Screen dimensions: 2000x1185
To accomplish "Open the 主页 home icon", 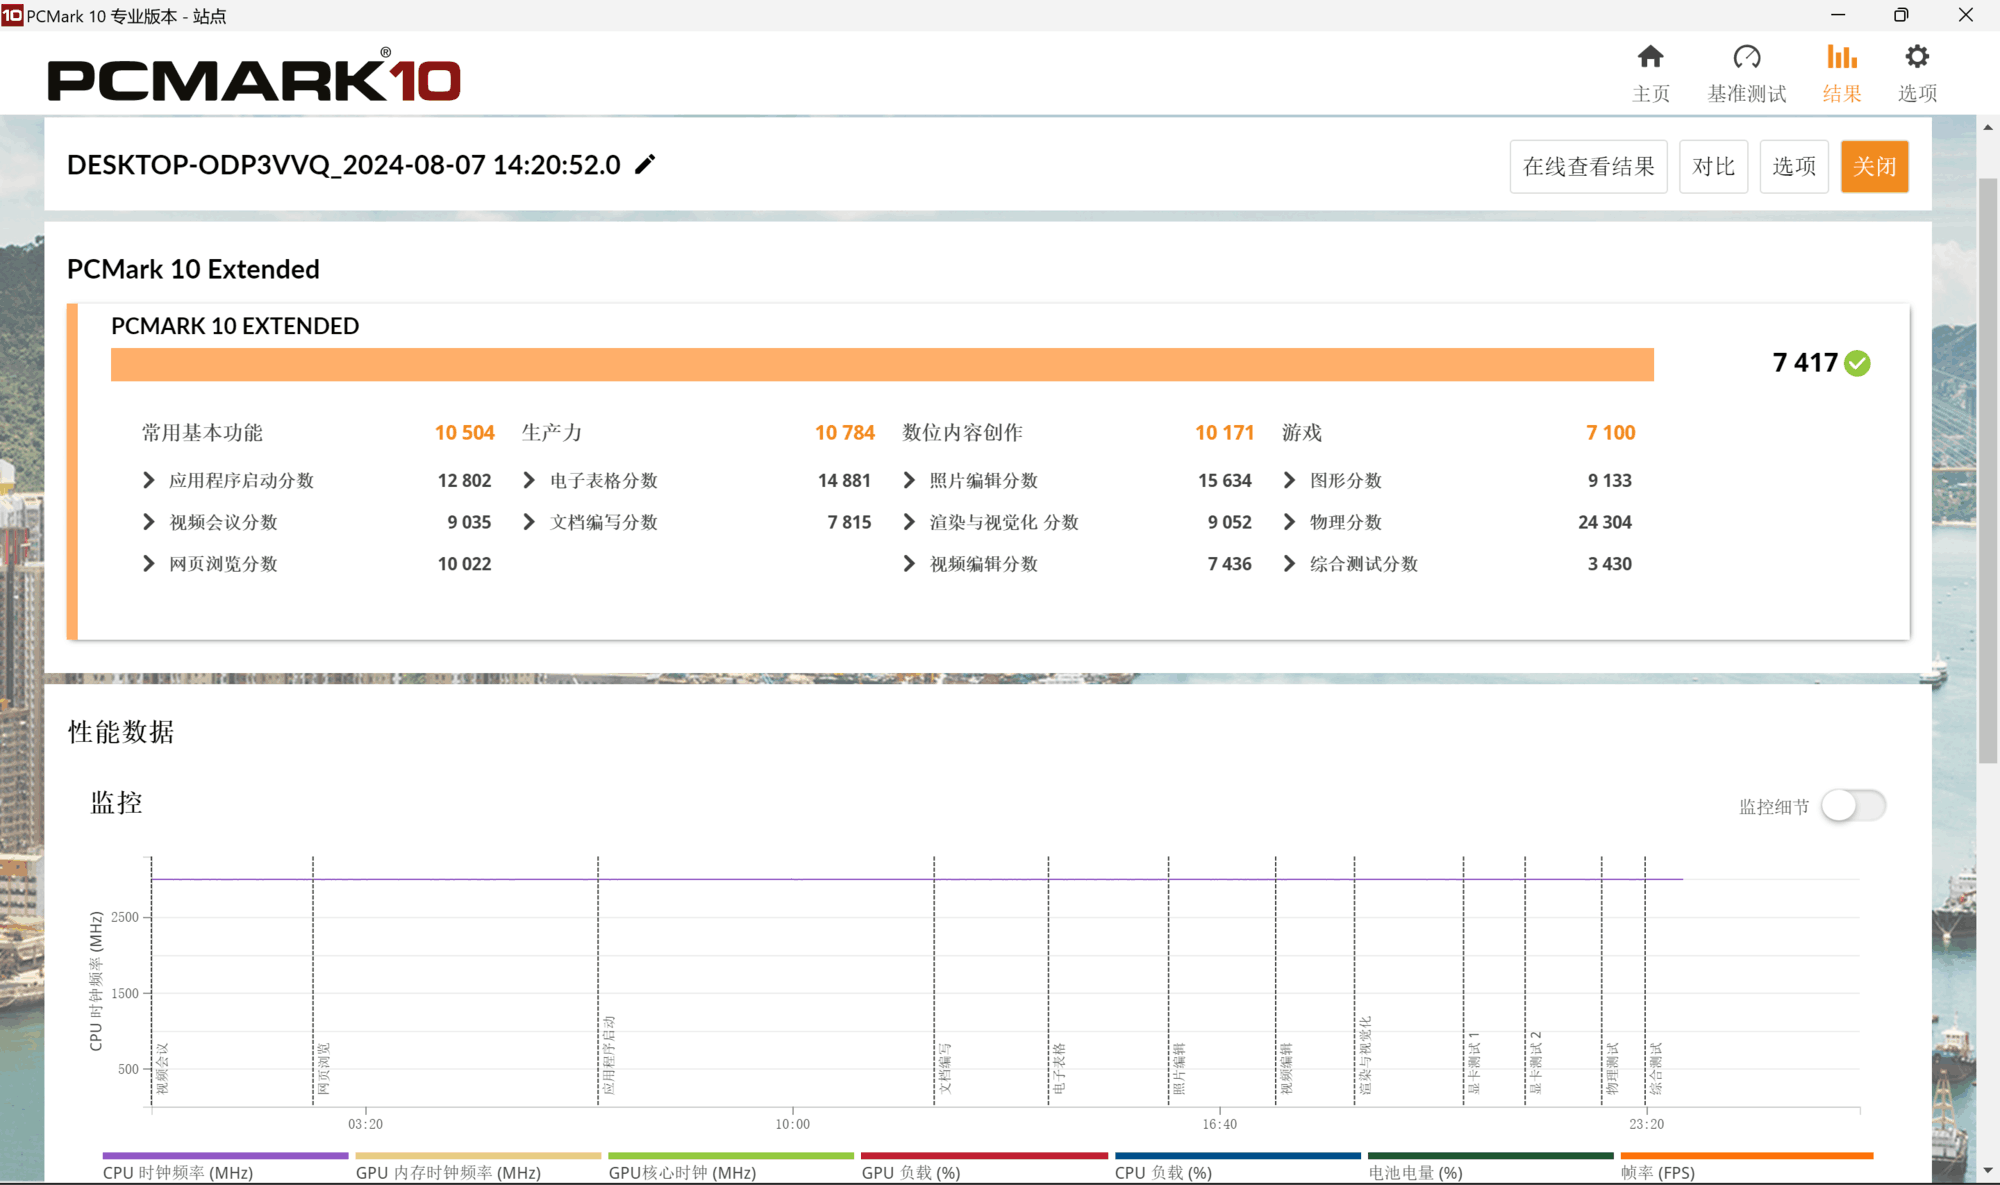I will (x=1650, y=57).
